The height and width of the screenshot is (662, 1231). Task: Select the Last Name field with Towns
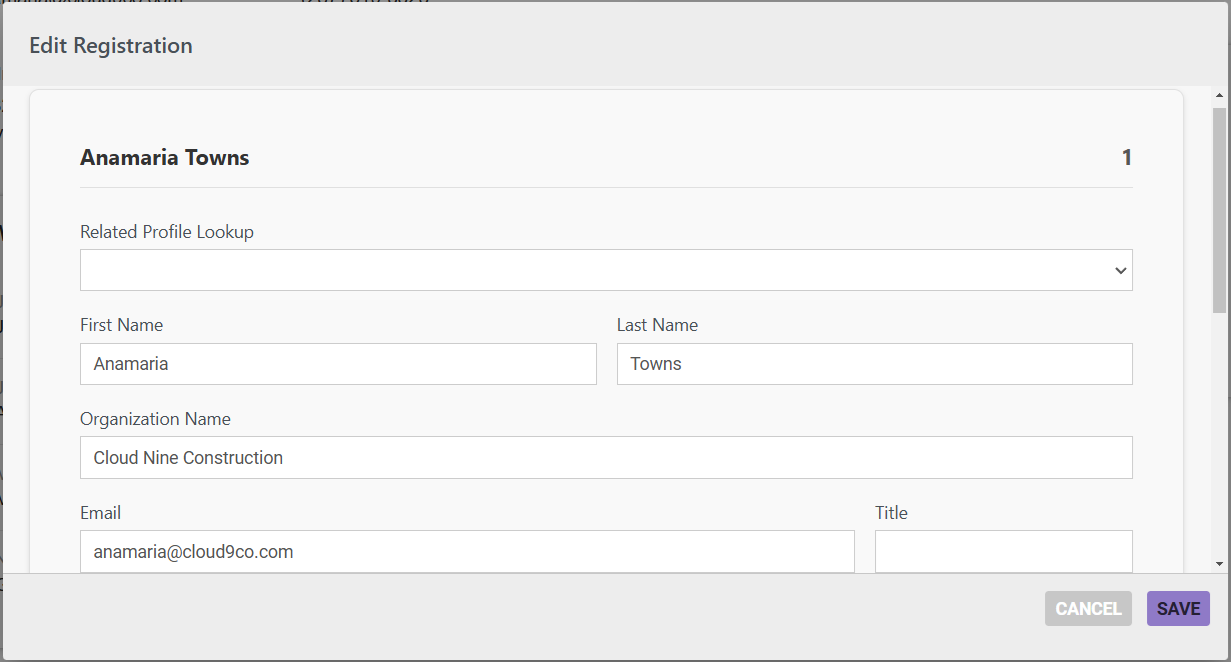[875, 364]
